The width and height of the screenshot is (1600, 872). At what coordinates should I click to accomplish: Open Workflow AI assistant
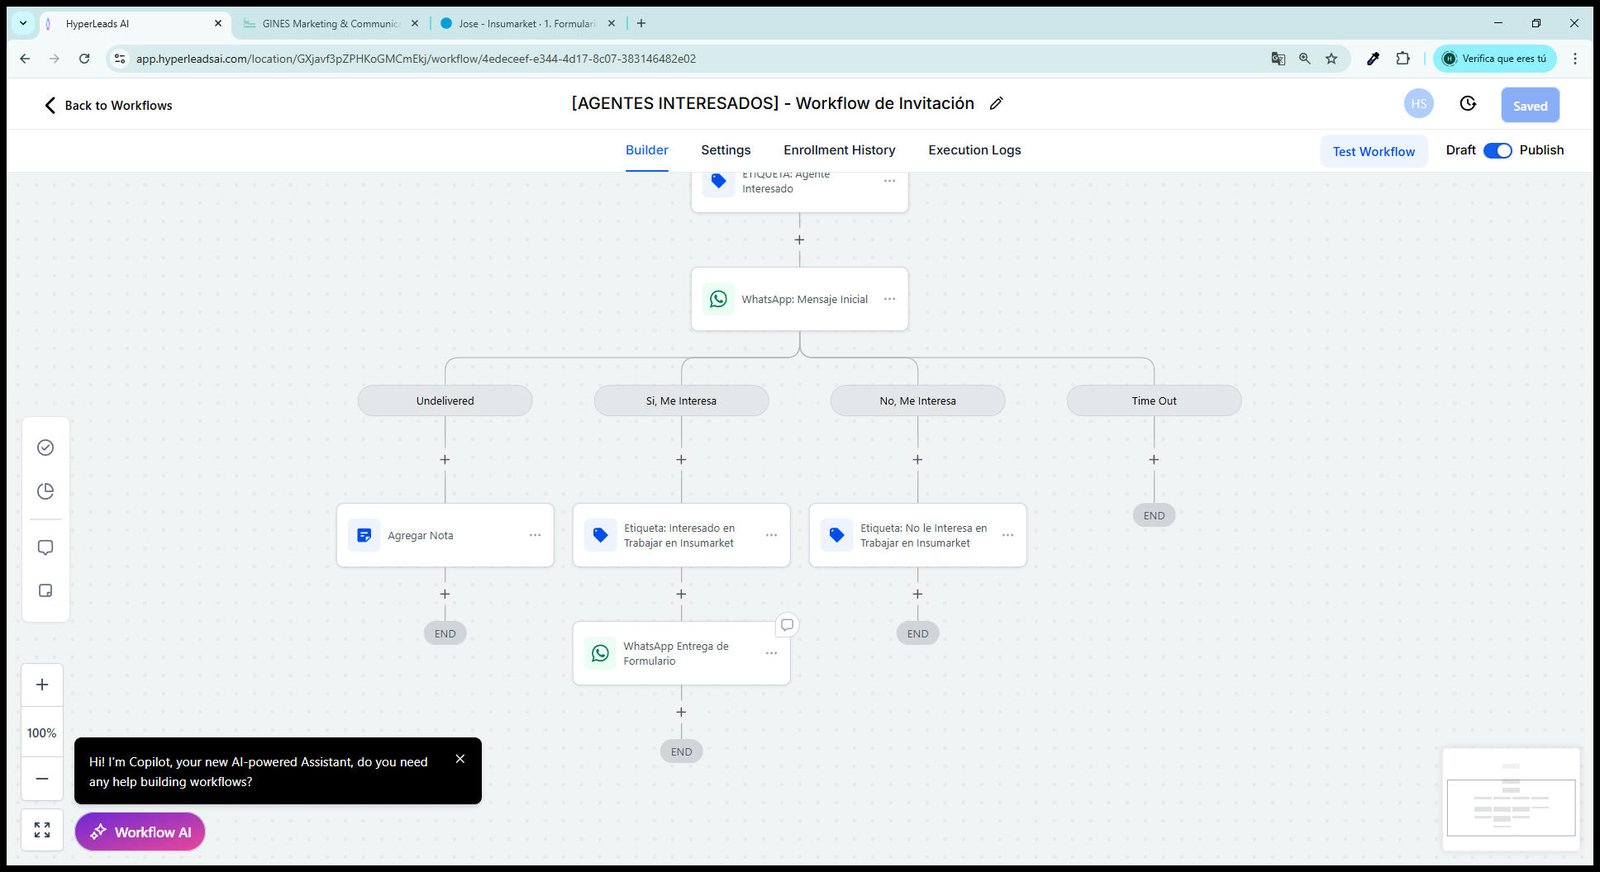pos(140,832)
